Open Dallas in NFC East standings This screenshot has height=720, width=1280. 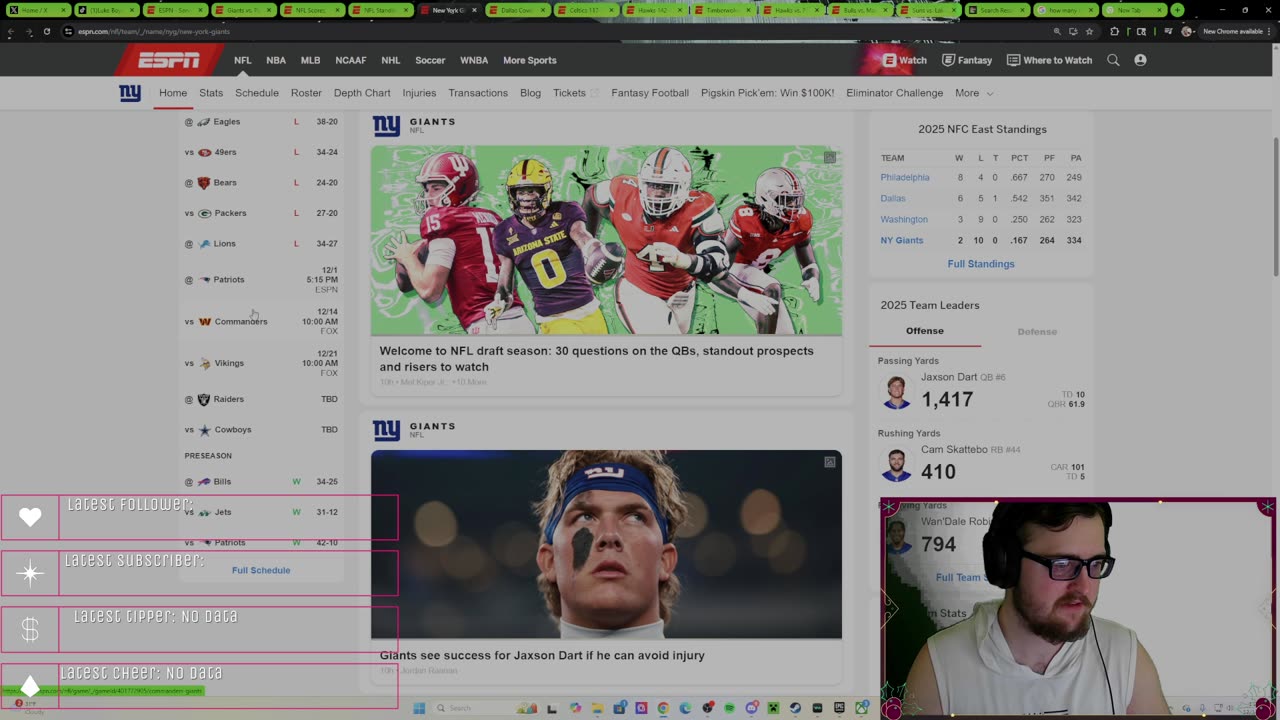point(893,198)
